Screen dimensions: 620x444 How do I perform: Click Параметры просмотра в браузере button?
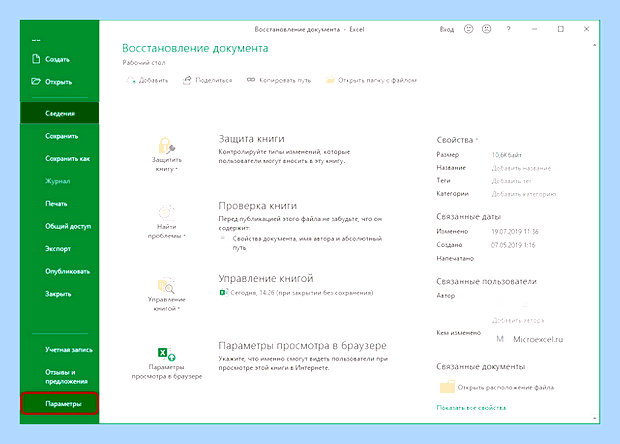coord(166,363)
